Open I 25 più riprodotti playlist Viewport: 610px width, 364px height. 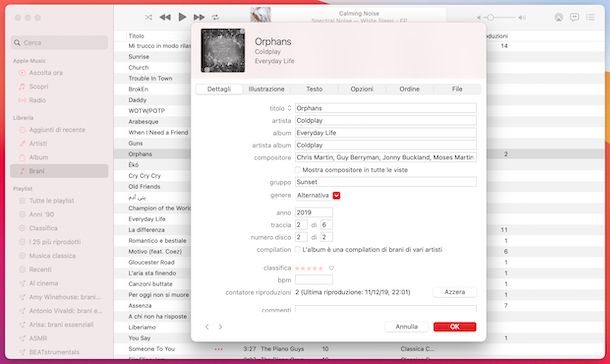54,242
